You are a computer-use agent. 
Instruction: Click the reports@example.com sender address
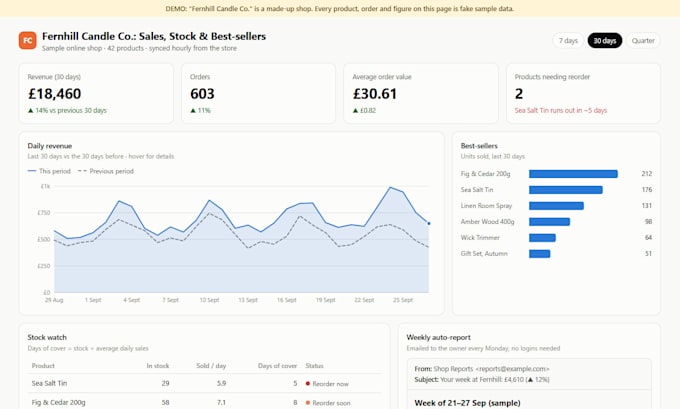(x=512, y=369)
